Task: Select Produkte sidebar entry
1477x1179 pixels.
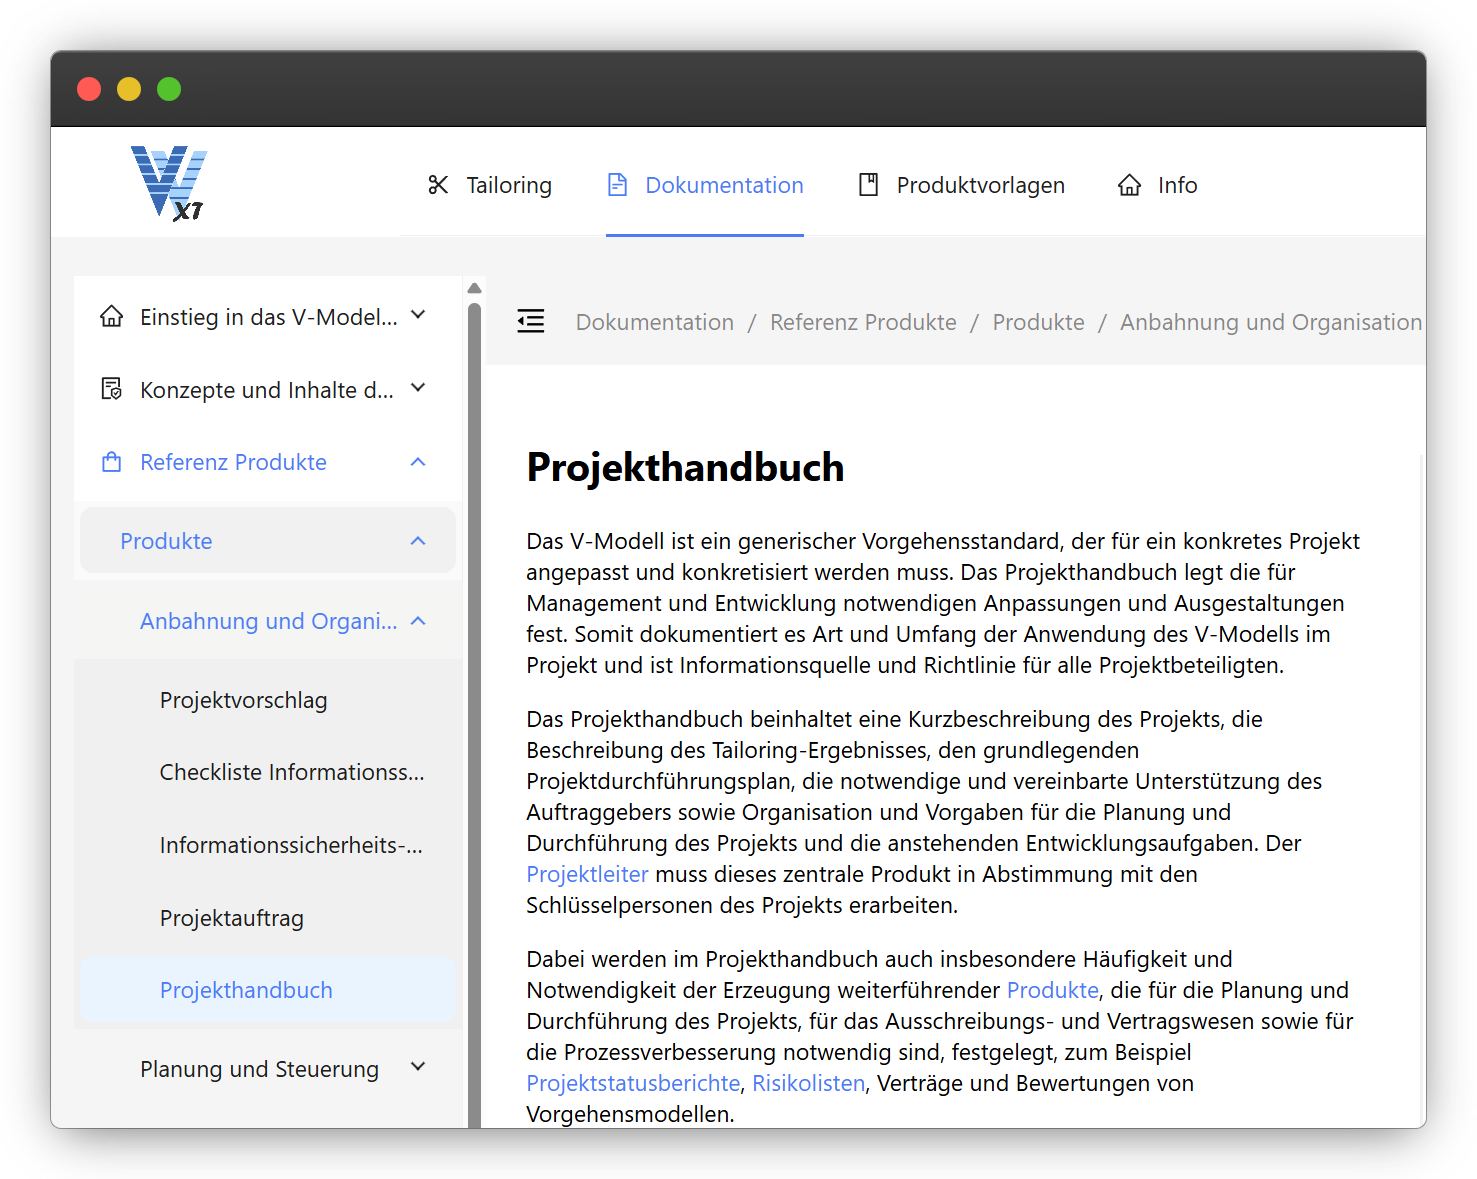Action: pyautogui.click(x=267, y=541)
